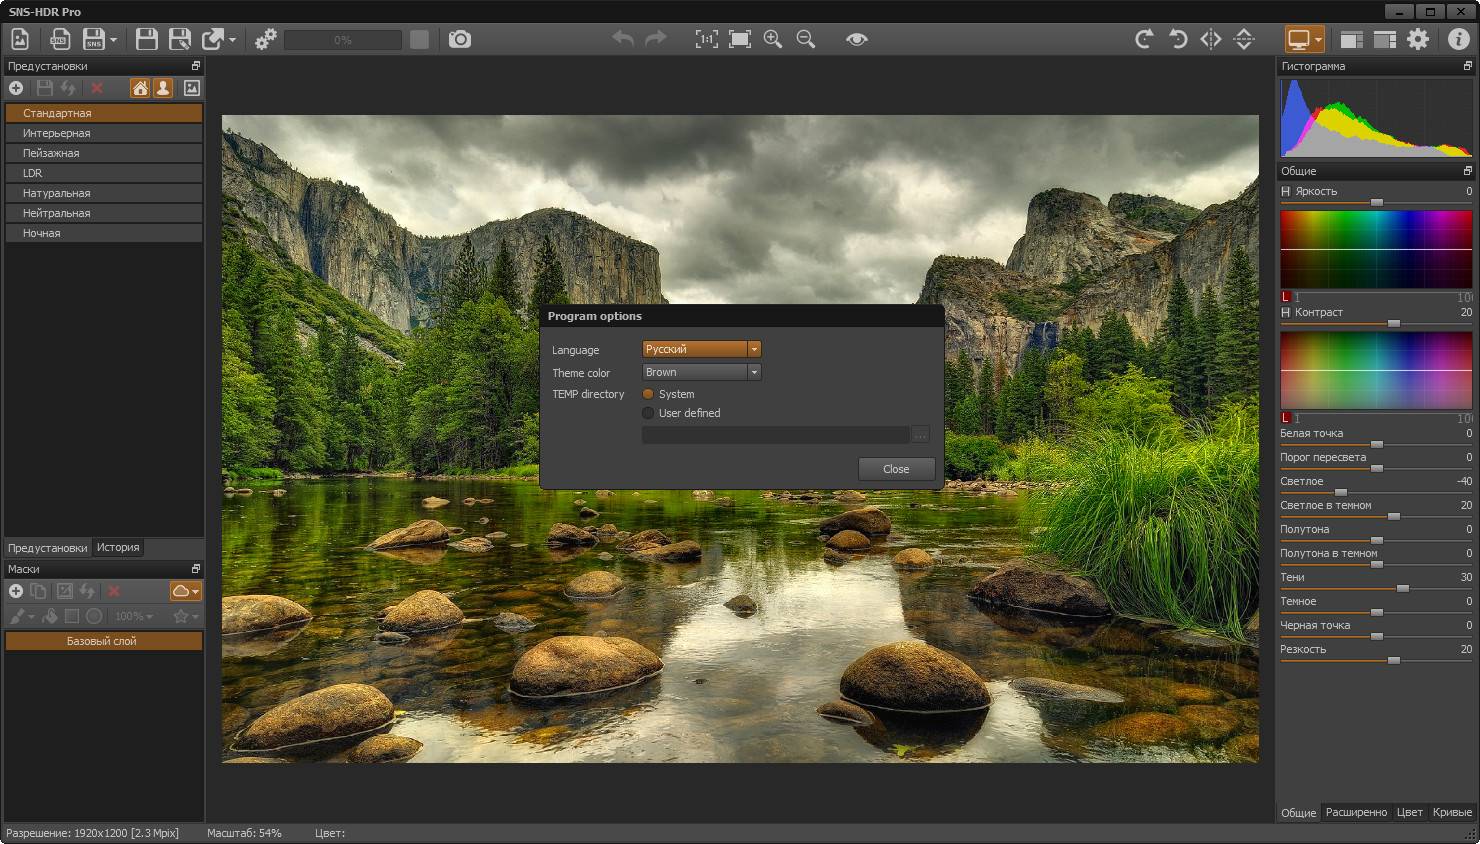
Task: Click the Резкость slider handle
Action: point(1394,661)
